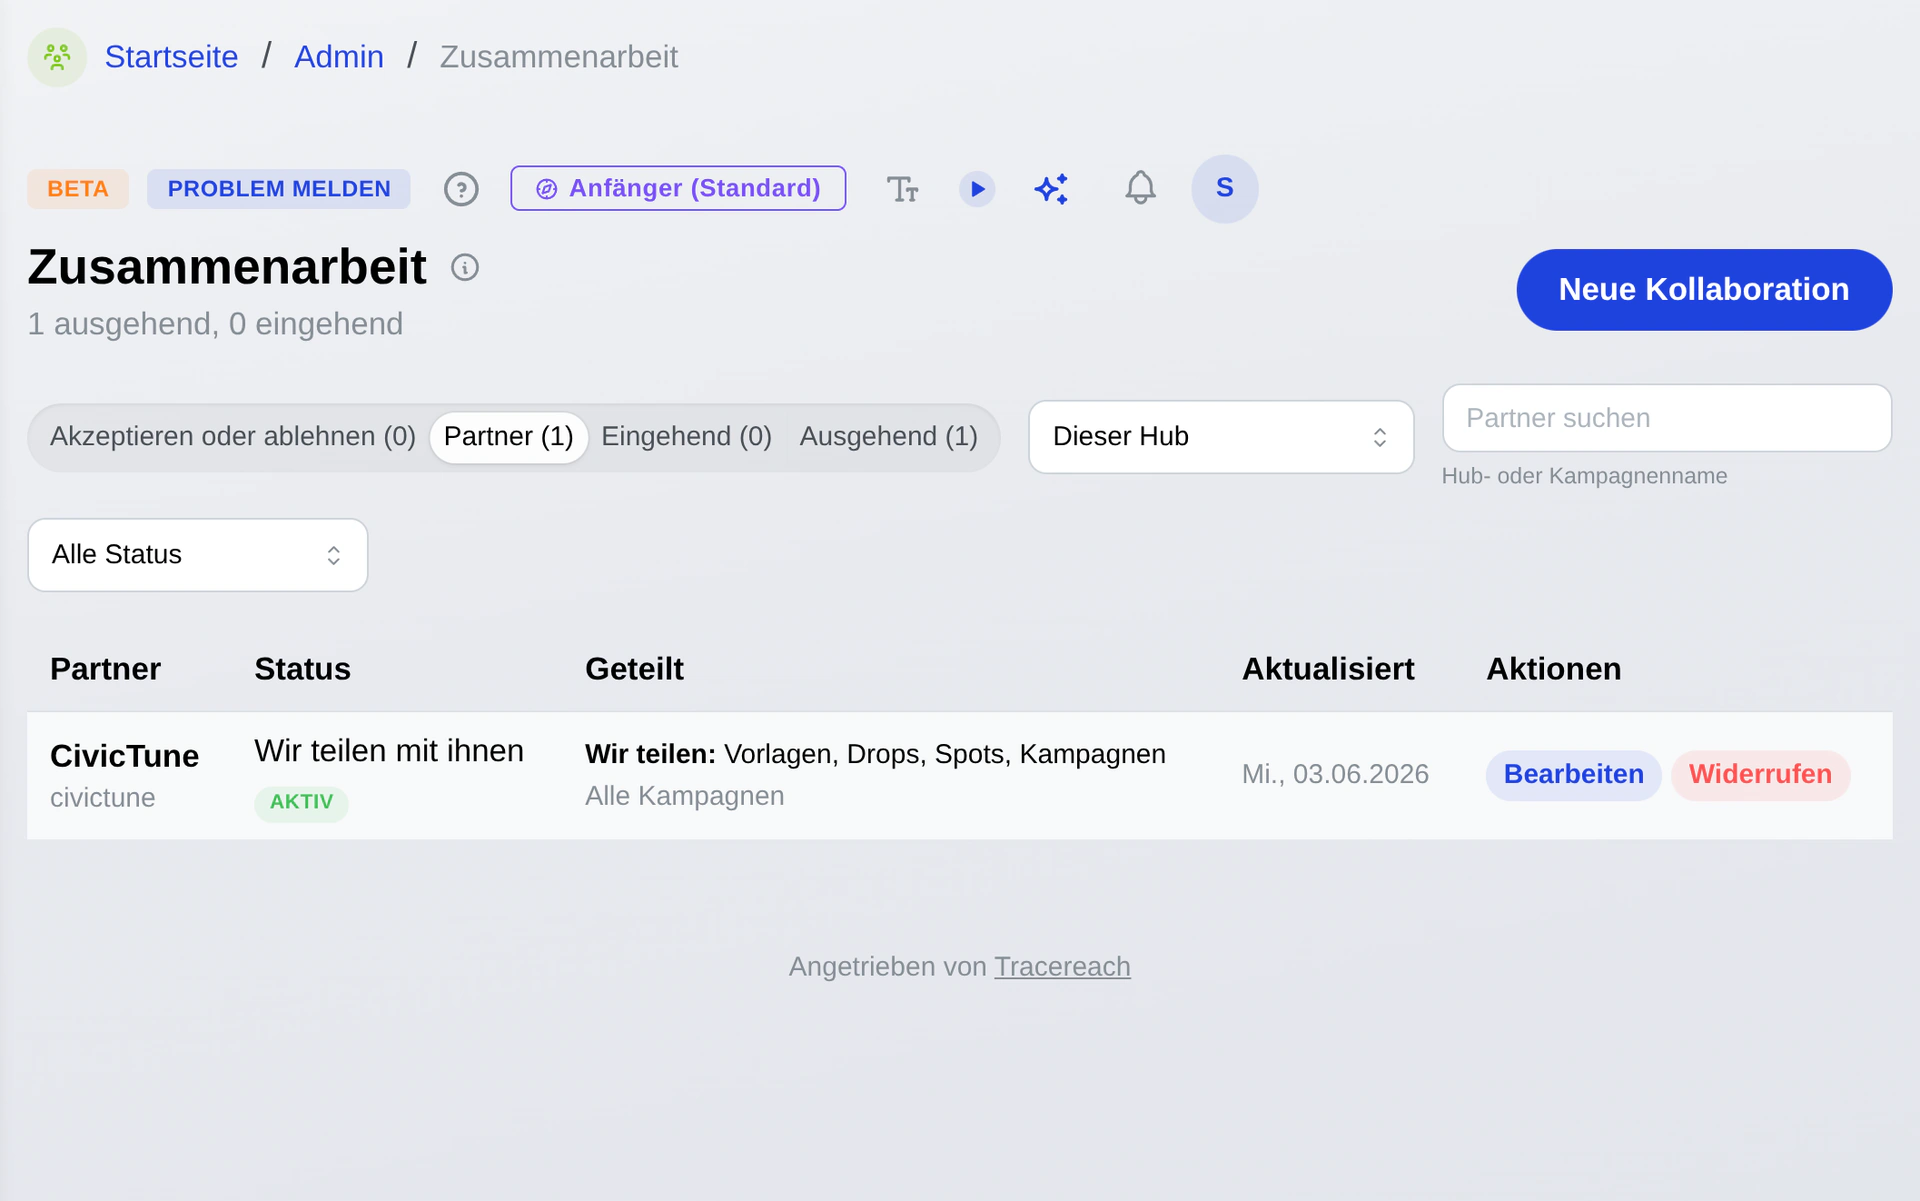Click the BETA badge
This screenshot has height=1201, width=1920.
[78, 189]
